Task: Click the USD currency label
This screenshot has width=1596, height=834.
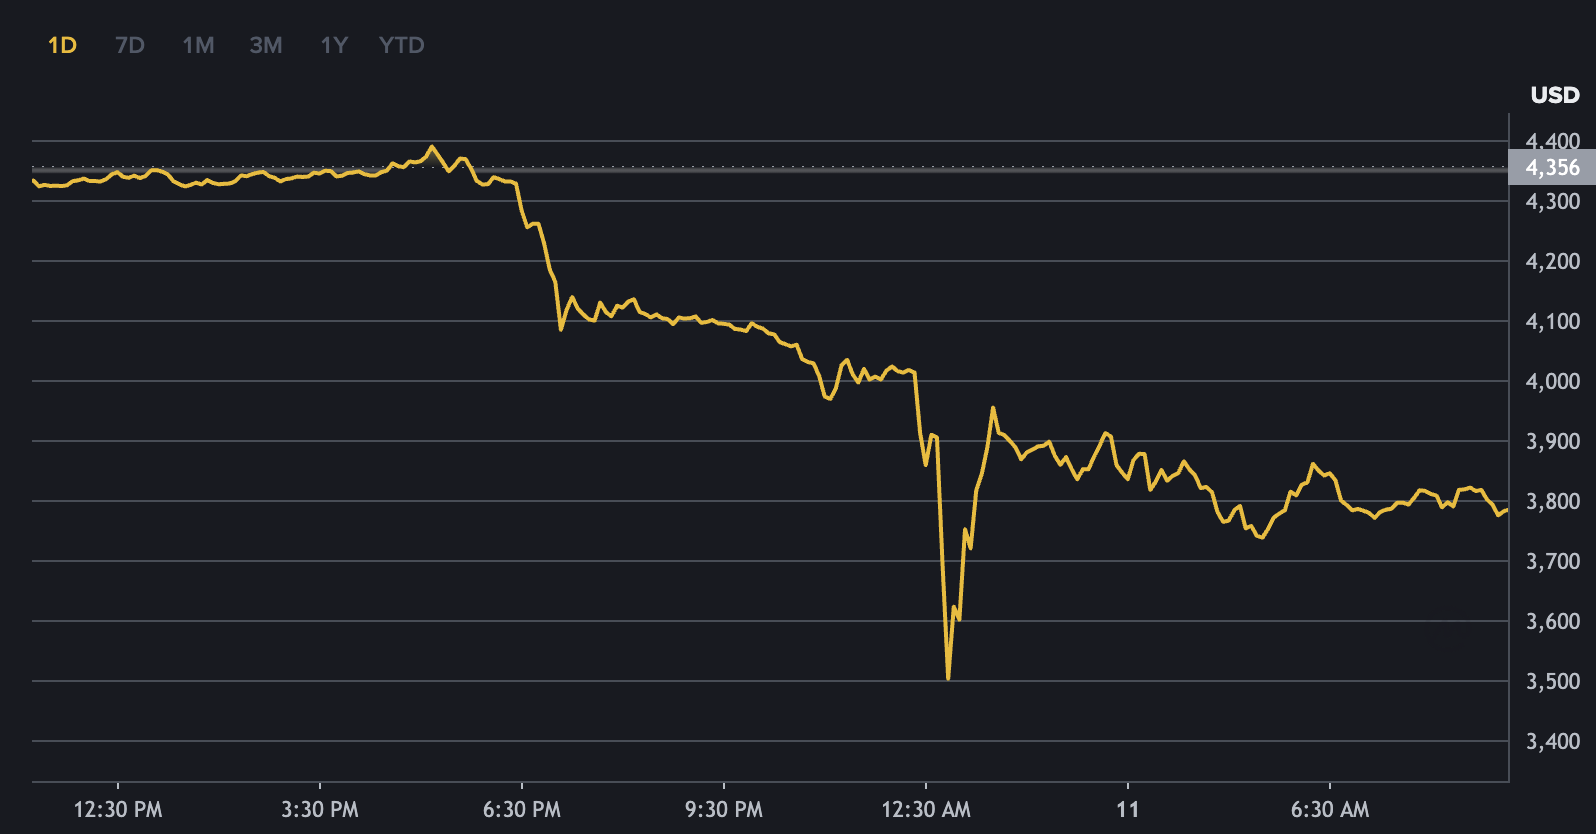Action: [1554, 95]
